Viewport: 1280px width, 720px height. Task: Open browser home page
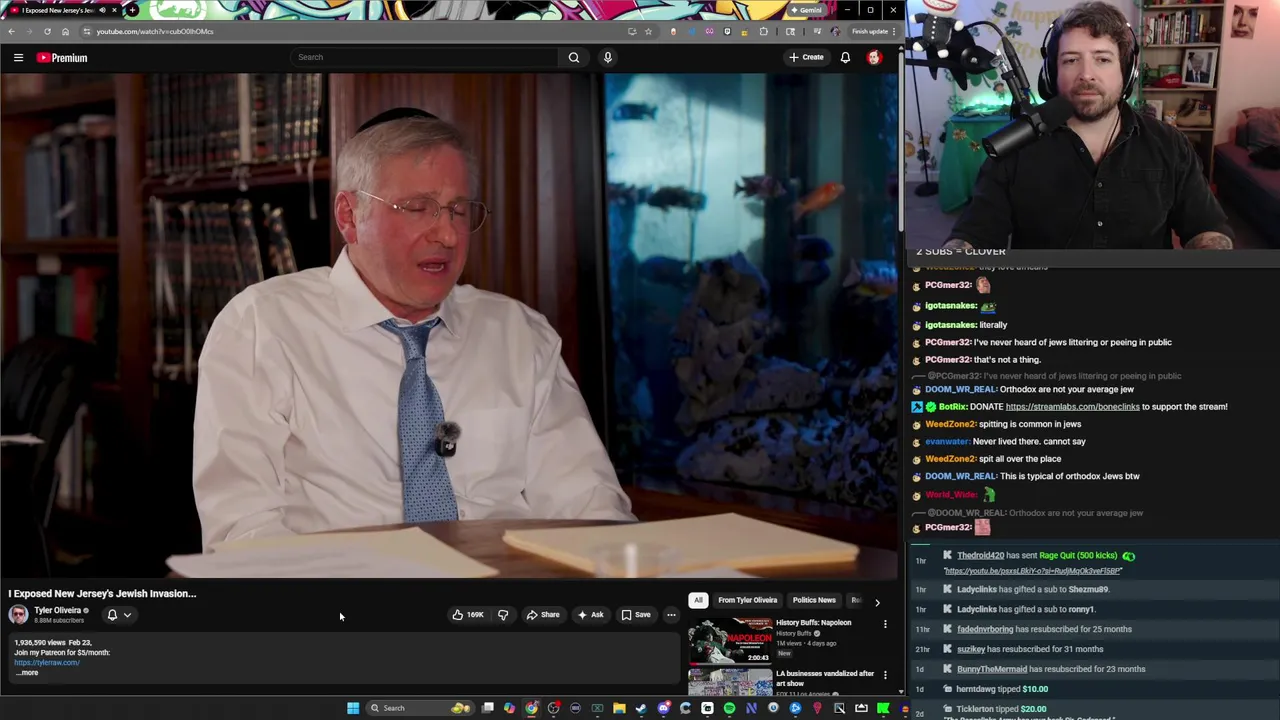coord(66,31)
